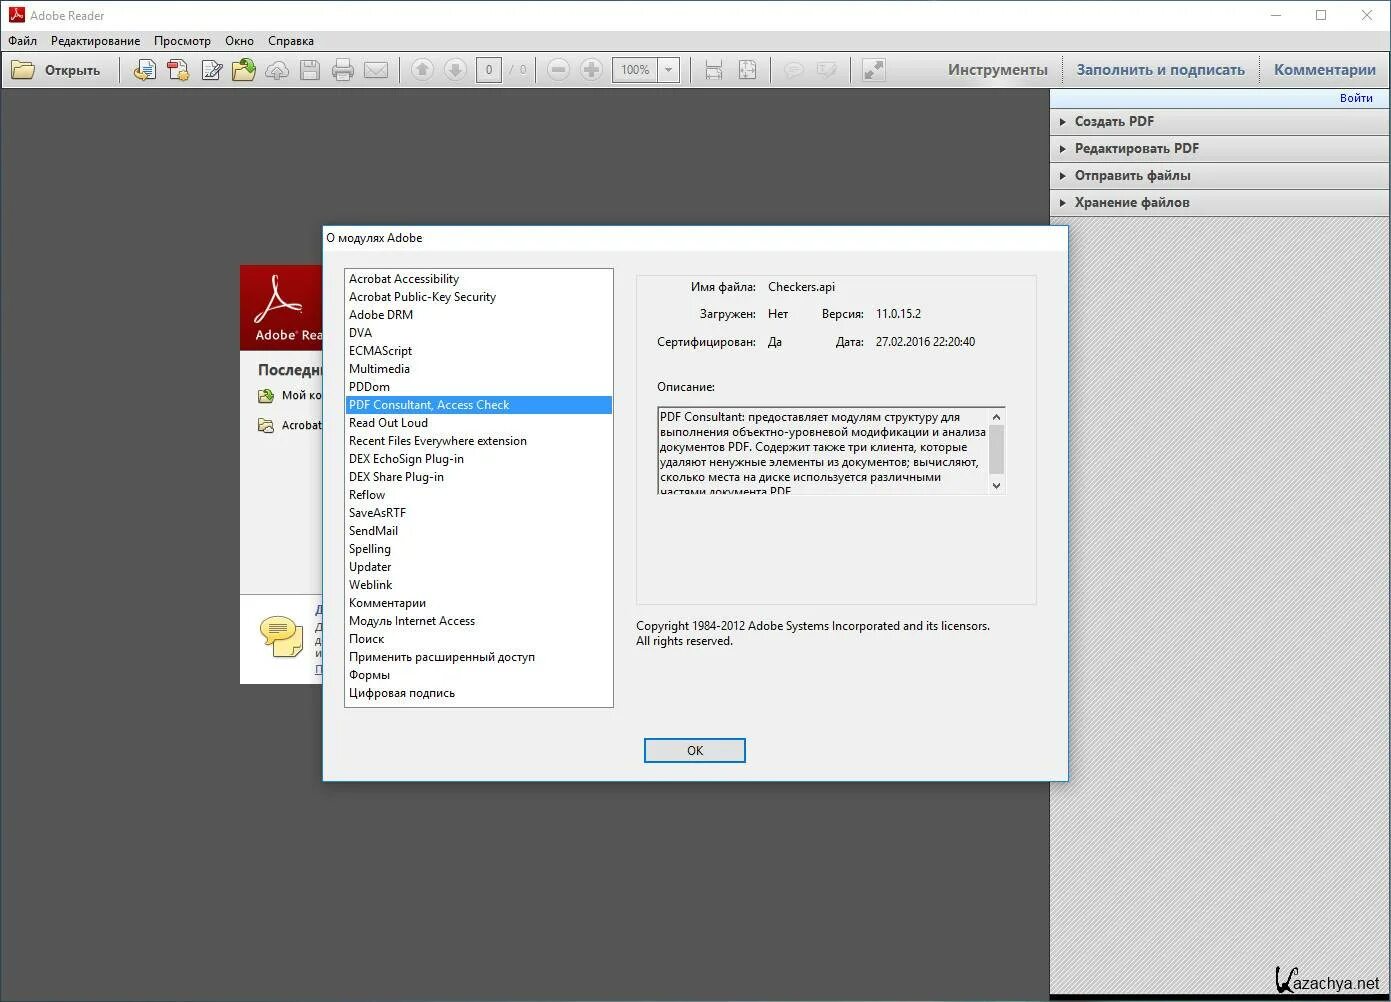
Task: Select Модуль Internet Access in list
Action: pos(479,621)
